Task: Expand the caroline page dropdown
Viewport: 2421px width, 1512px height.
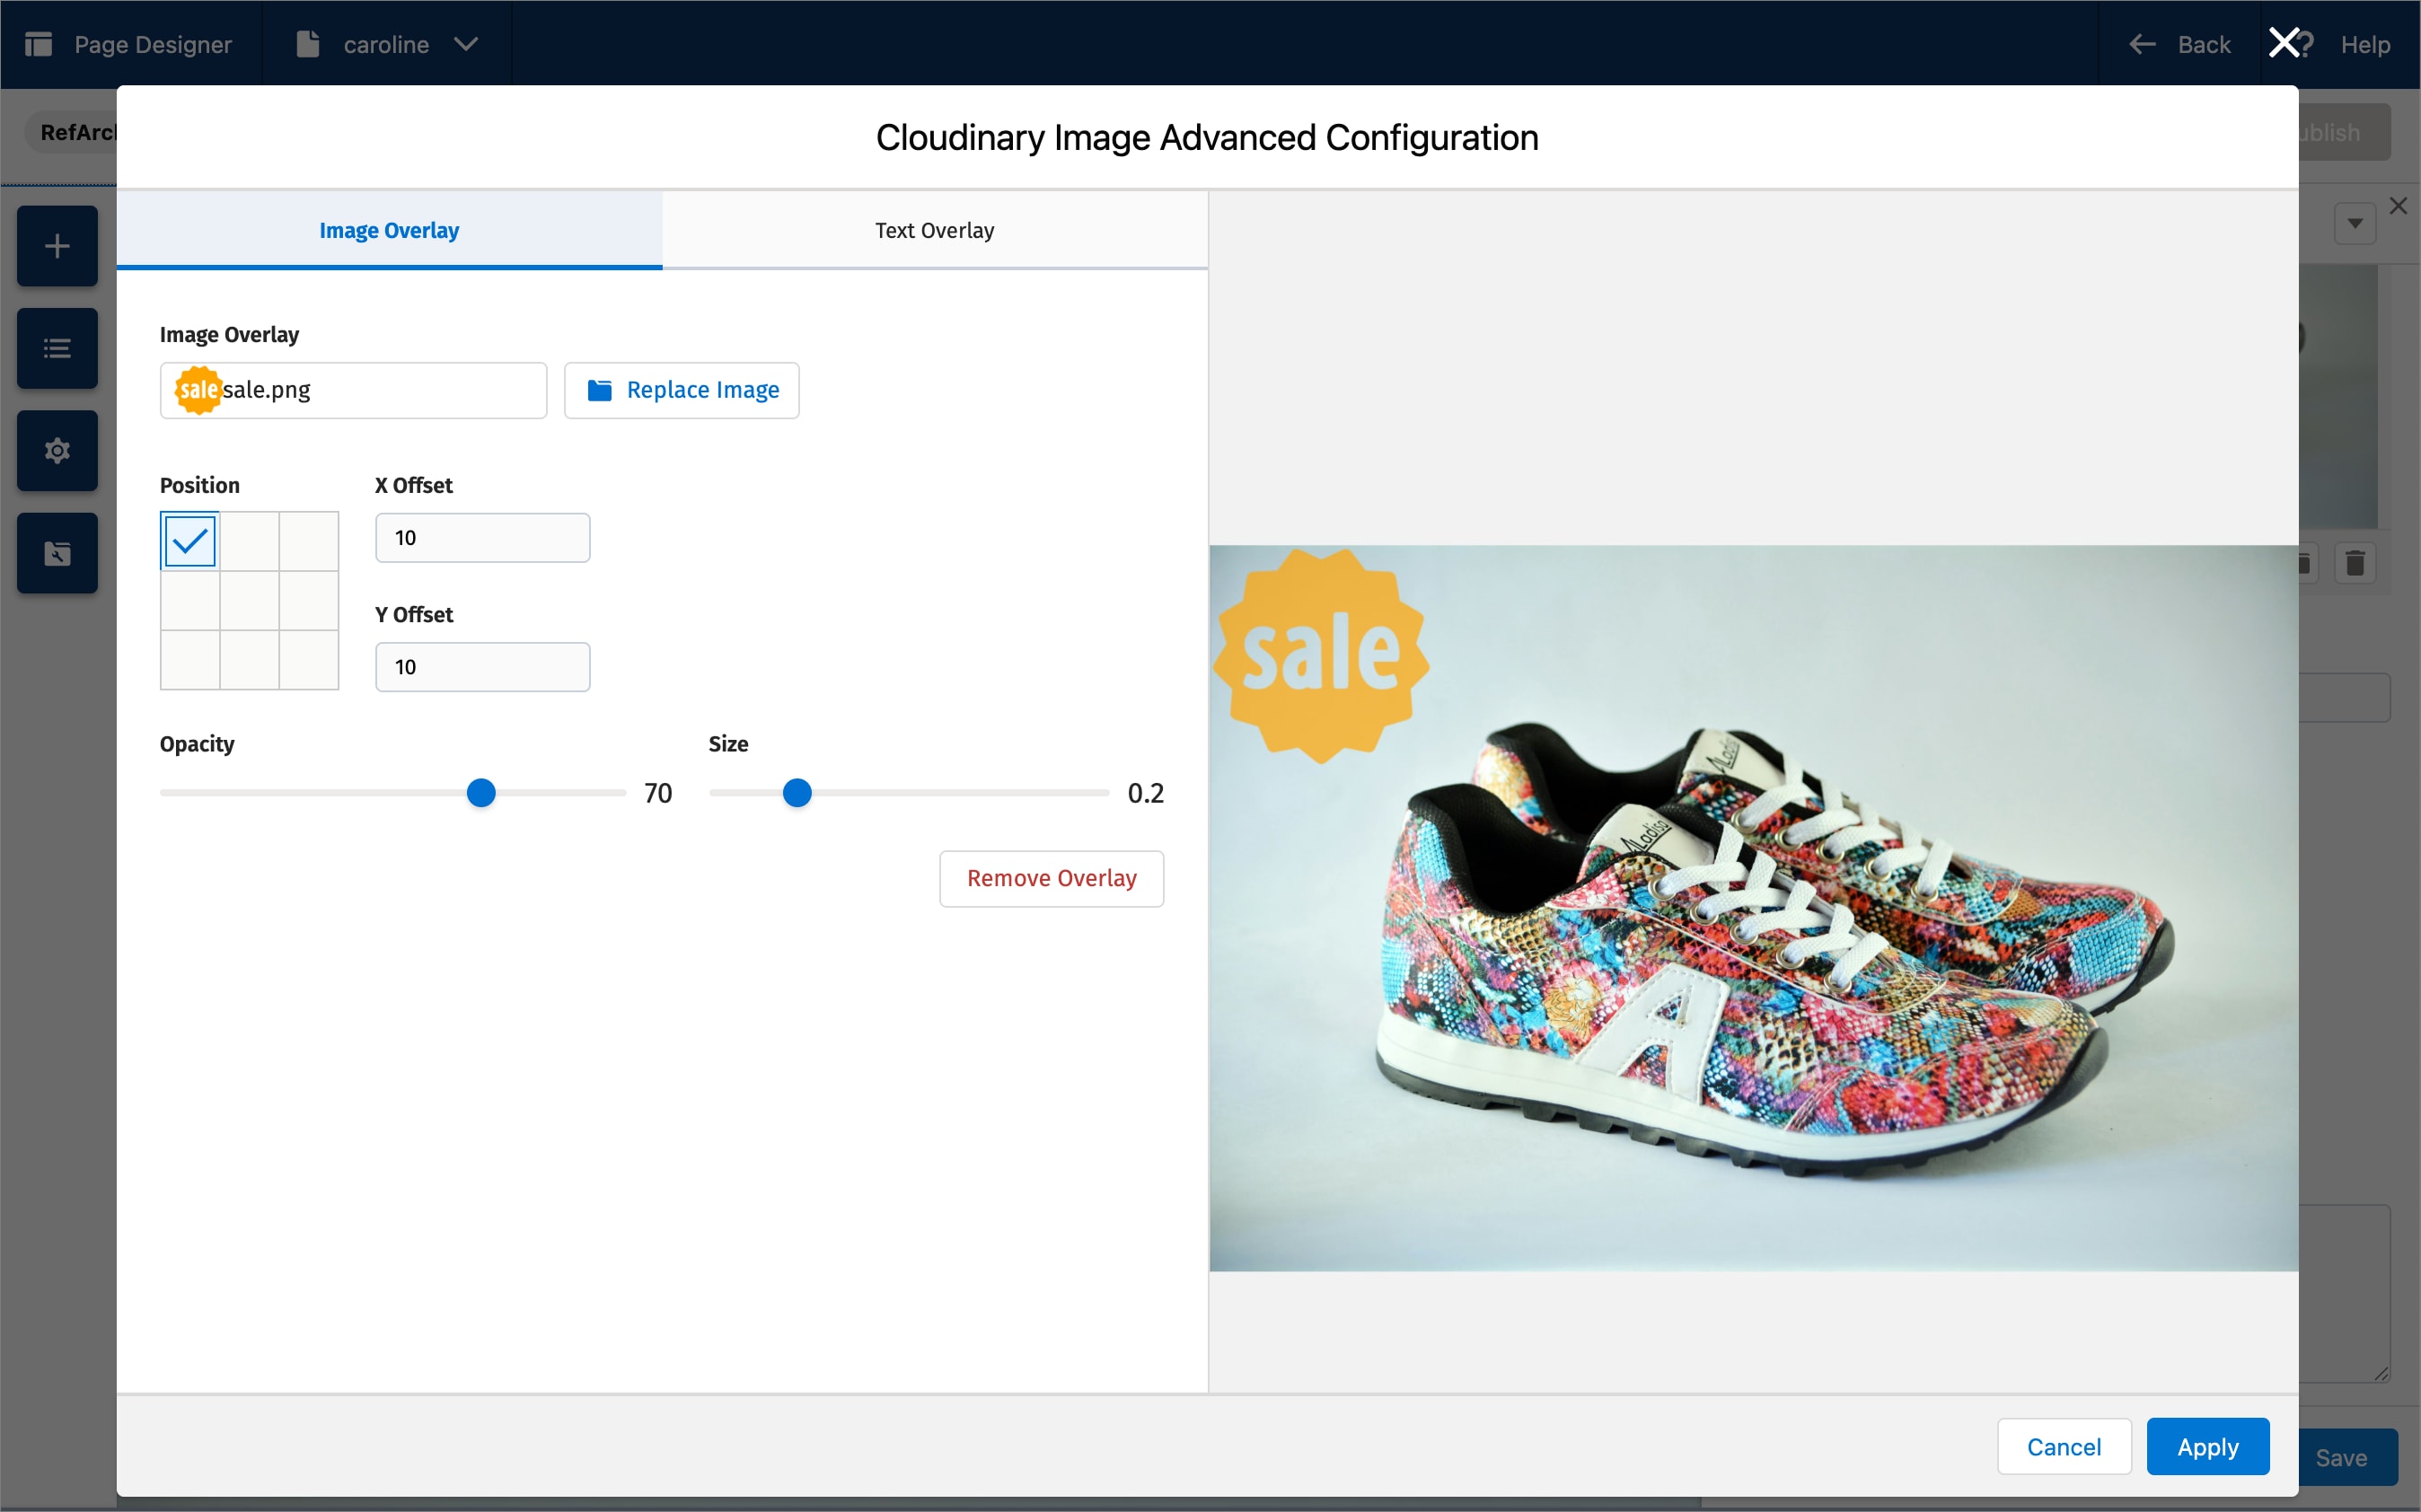Action: 466,44
